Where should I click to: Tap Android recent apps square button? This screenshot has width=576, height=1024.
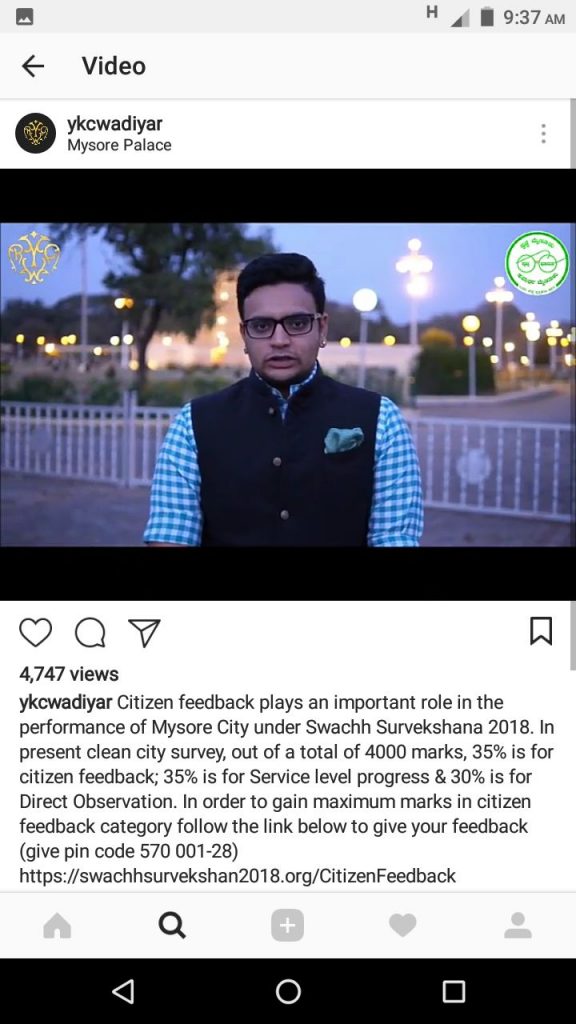(453, 991)
